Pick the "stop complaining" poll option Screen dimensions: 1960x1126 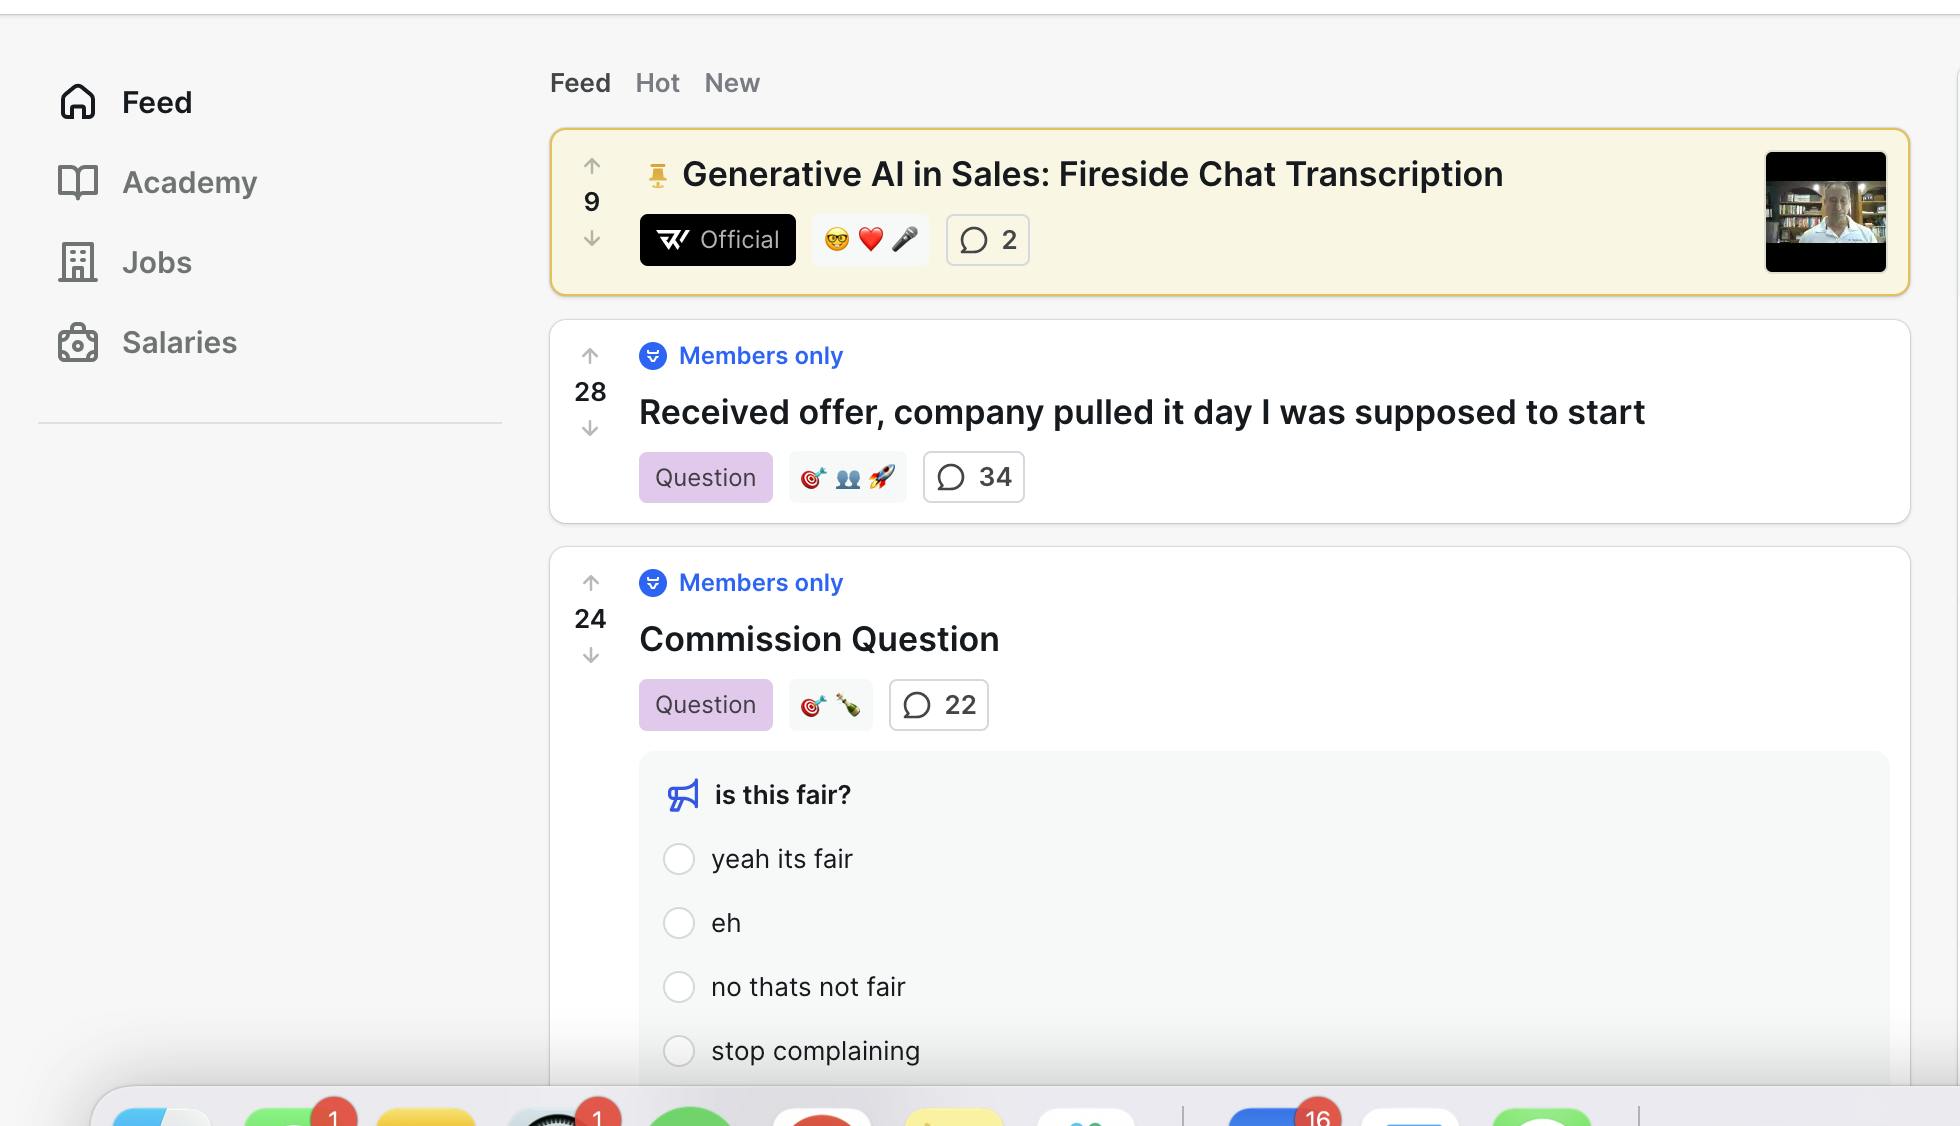click(679, 1051)
